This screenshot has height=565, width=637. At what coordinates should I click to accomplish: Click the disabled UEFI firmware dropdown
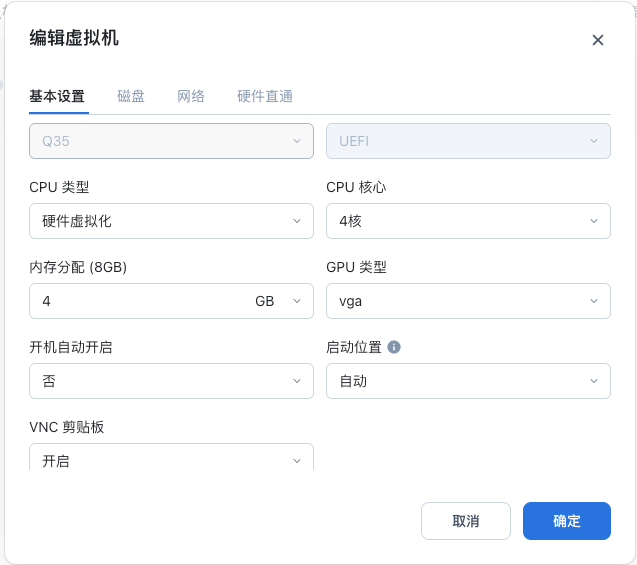click(x=468, y=141)
